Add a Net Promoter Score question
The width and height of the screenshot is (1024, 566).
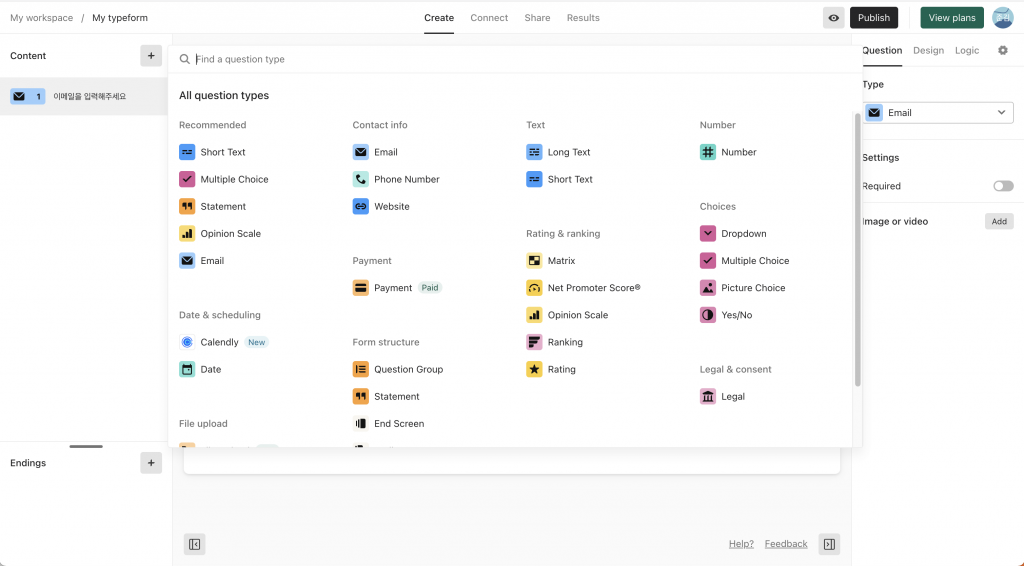pos(583,288)
